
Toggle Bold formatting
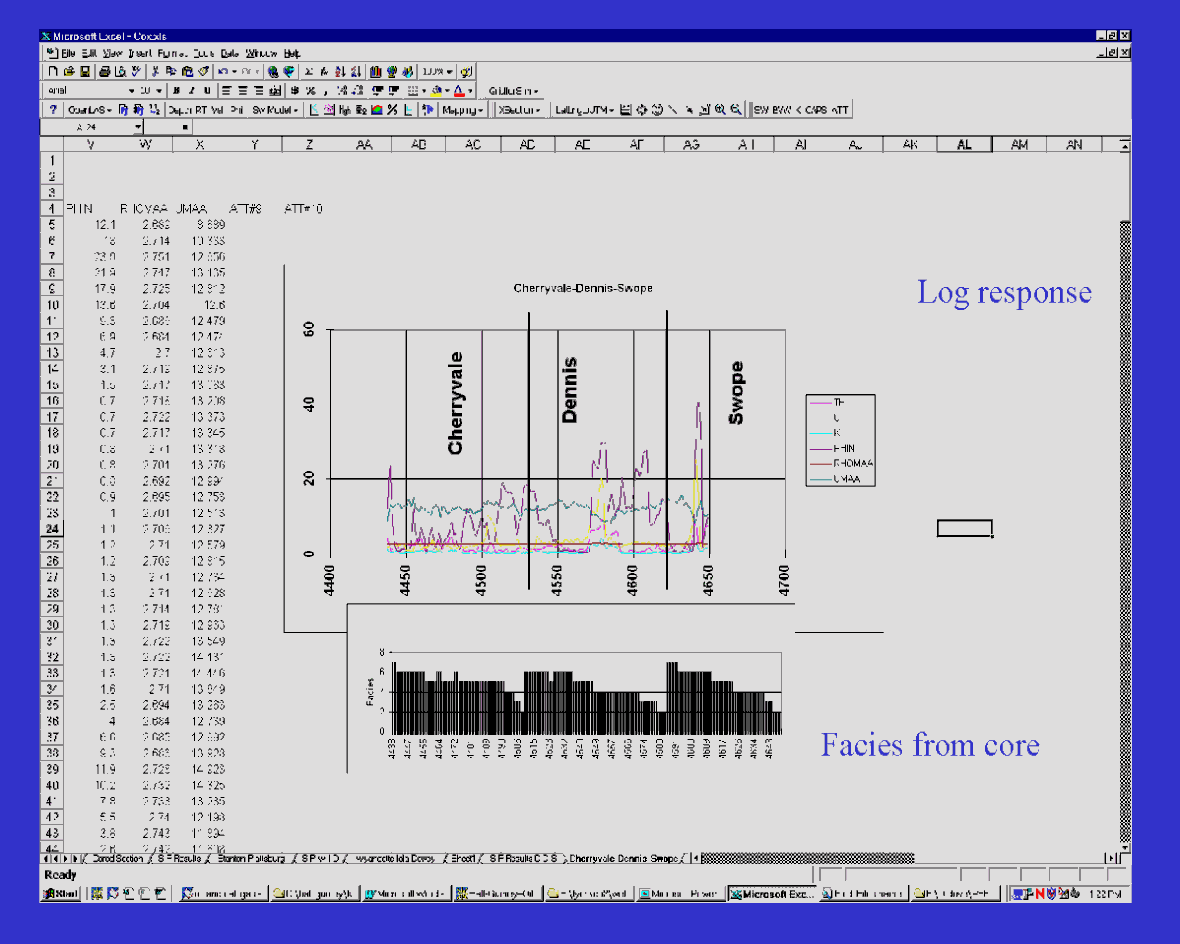(x=176, y=91)
